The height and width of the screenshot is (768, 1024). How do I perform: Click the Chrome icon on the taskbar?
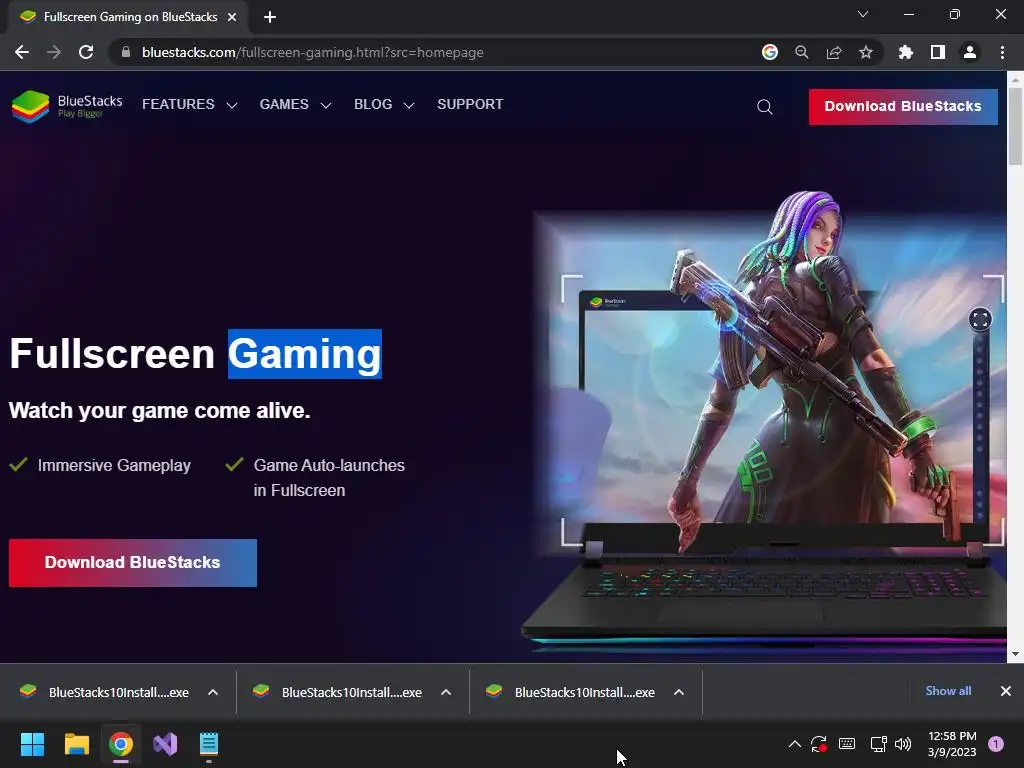click(x=121, y=744)
